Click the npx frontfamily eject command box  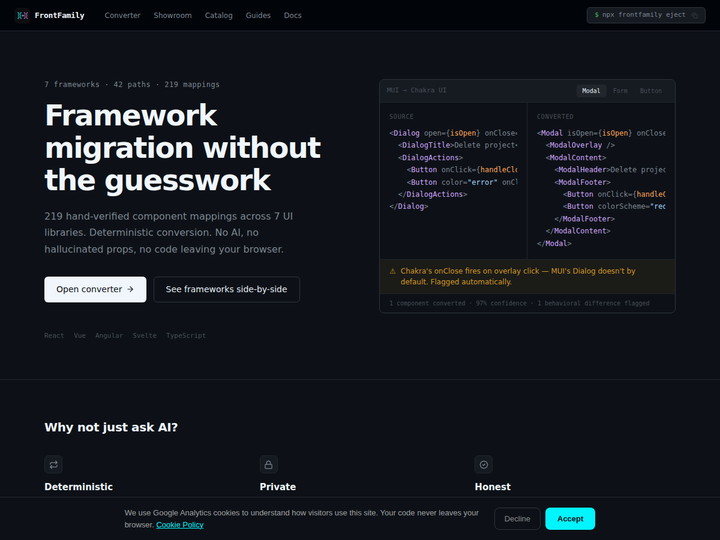coord(646,15)
